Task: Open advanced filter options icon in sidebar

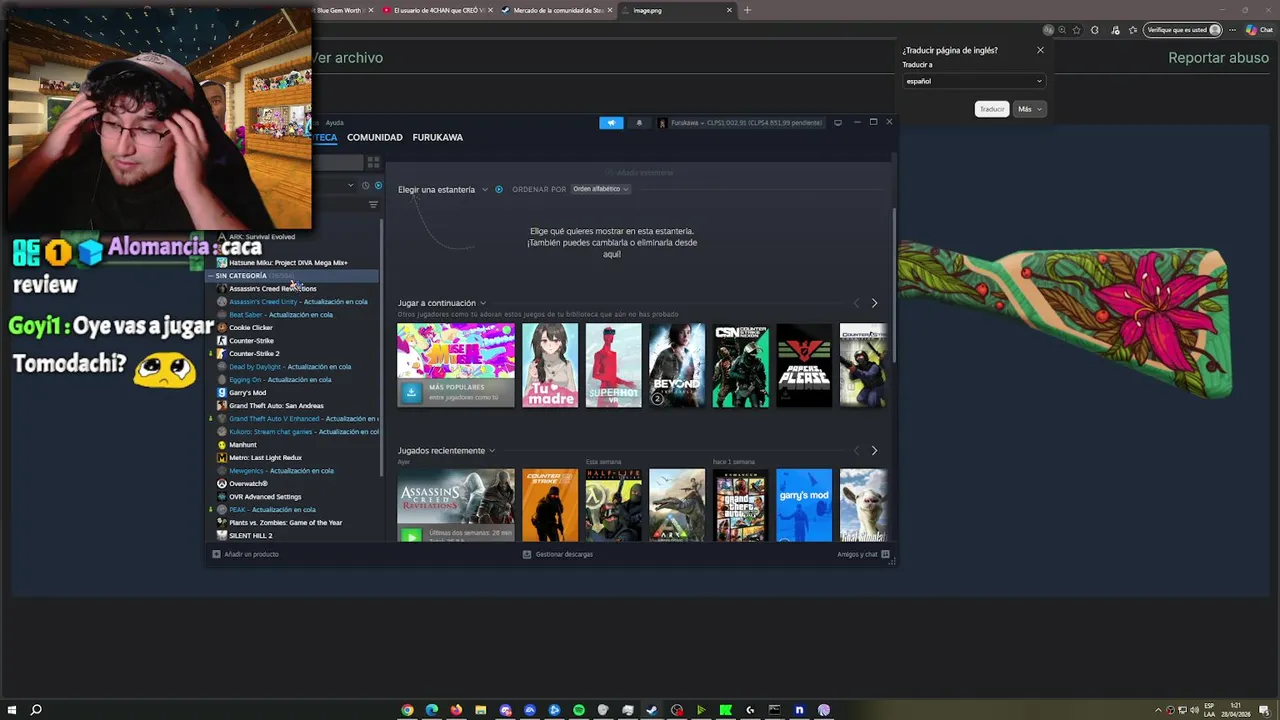Action: click(373, 205)
